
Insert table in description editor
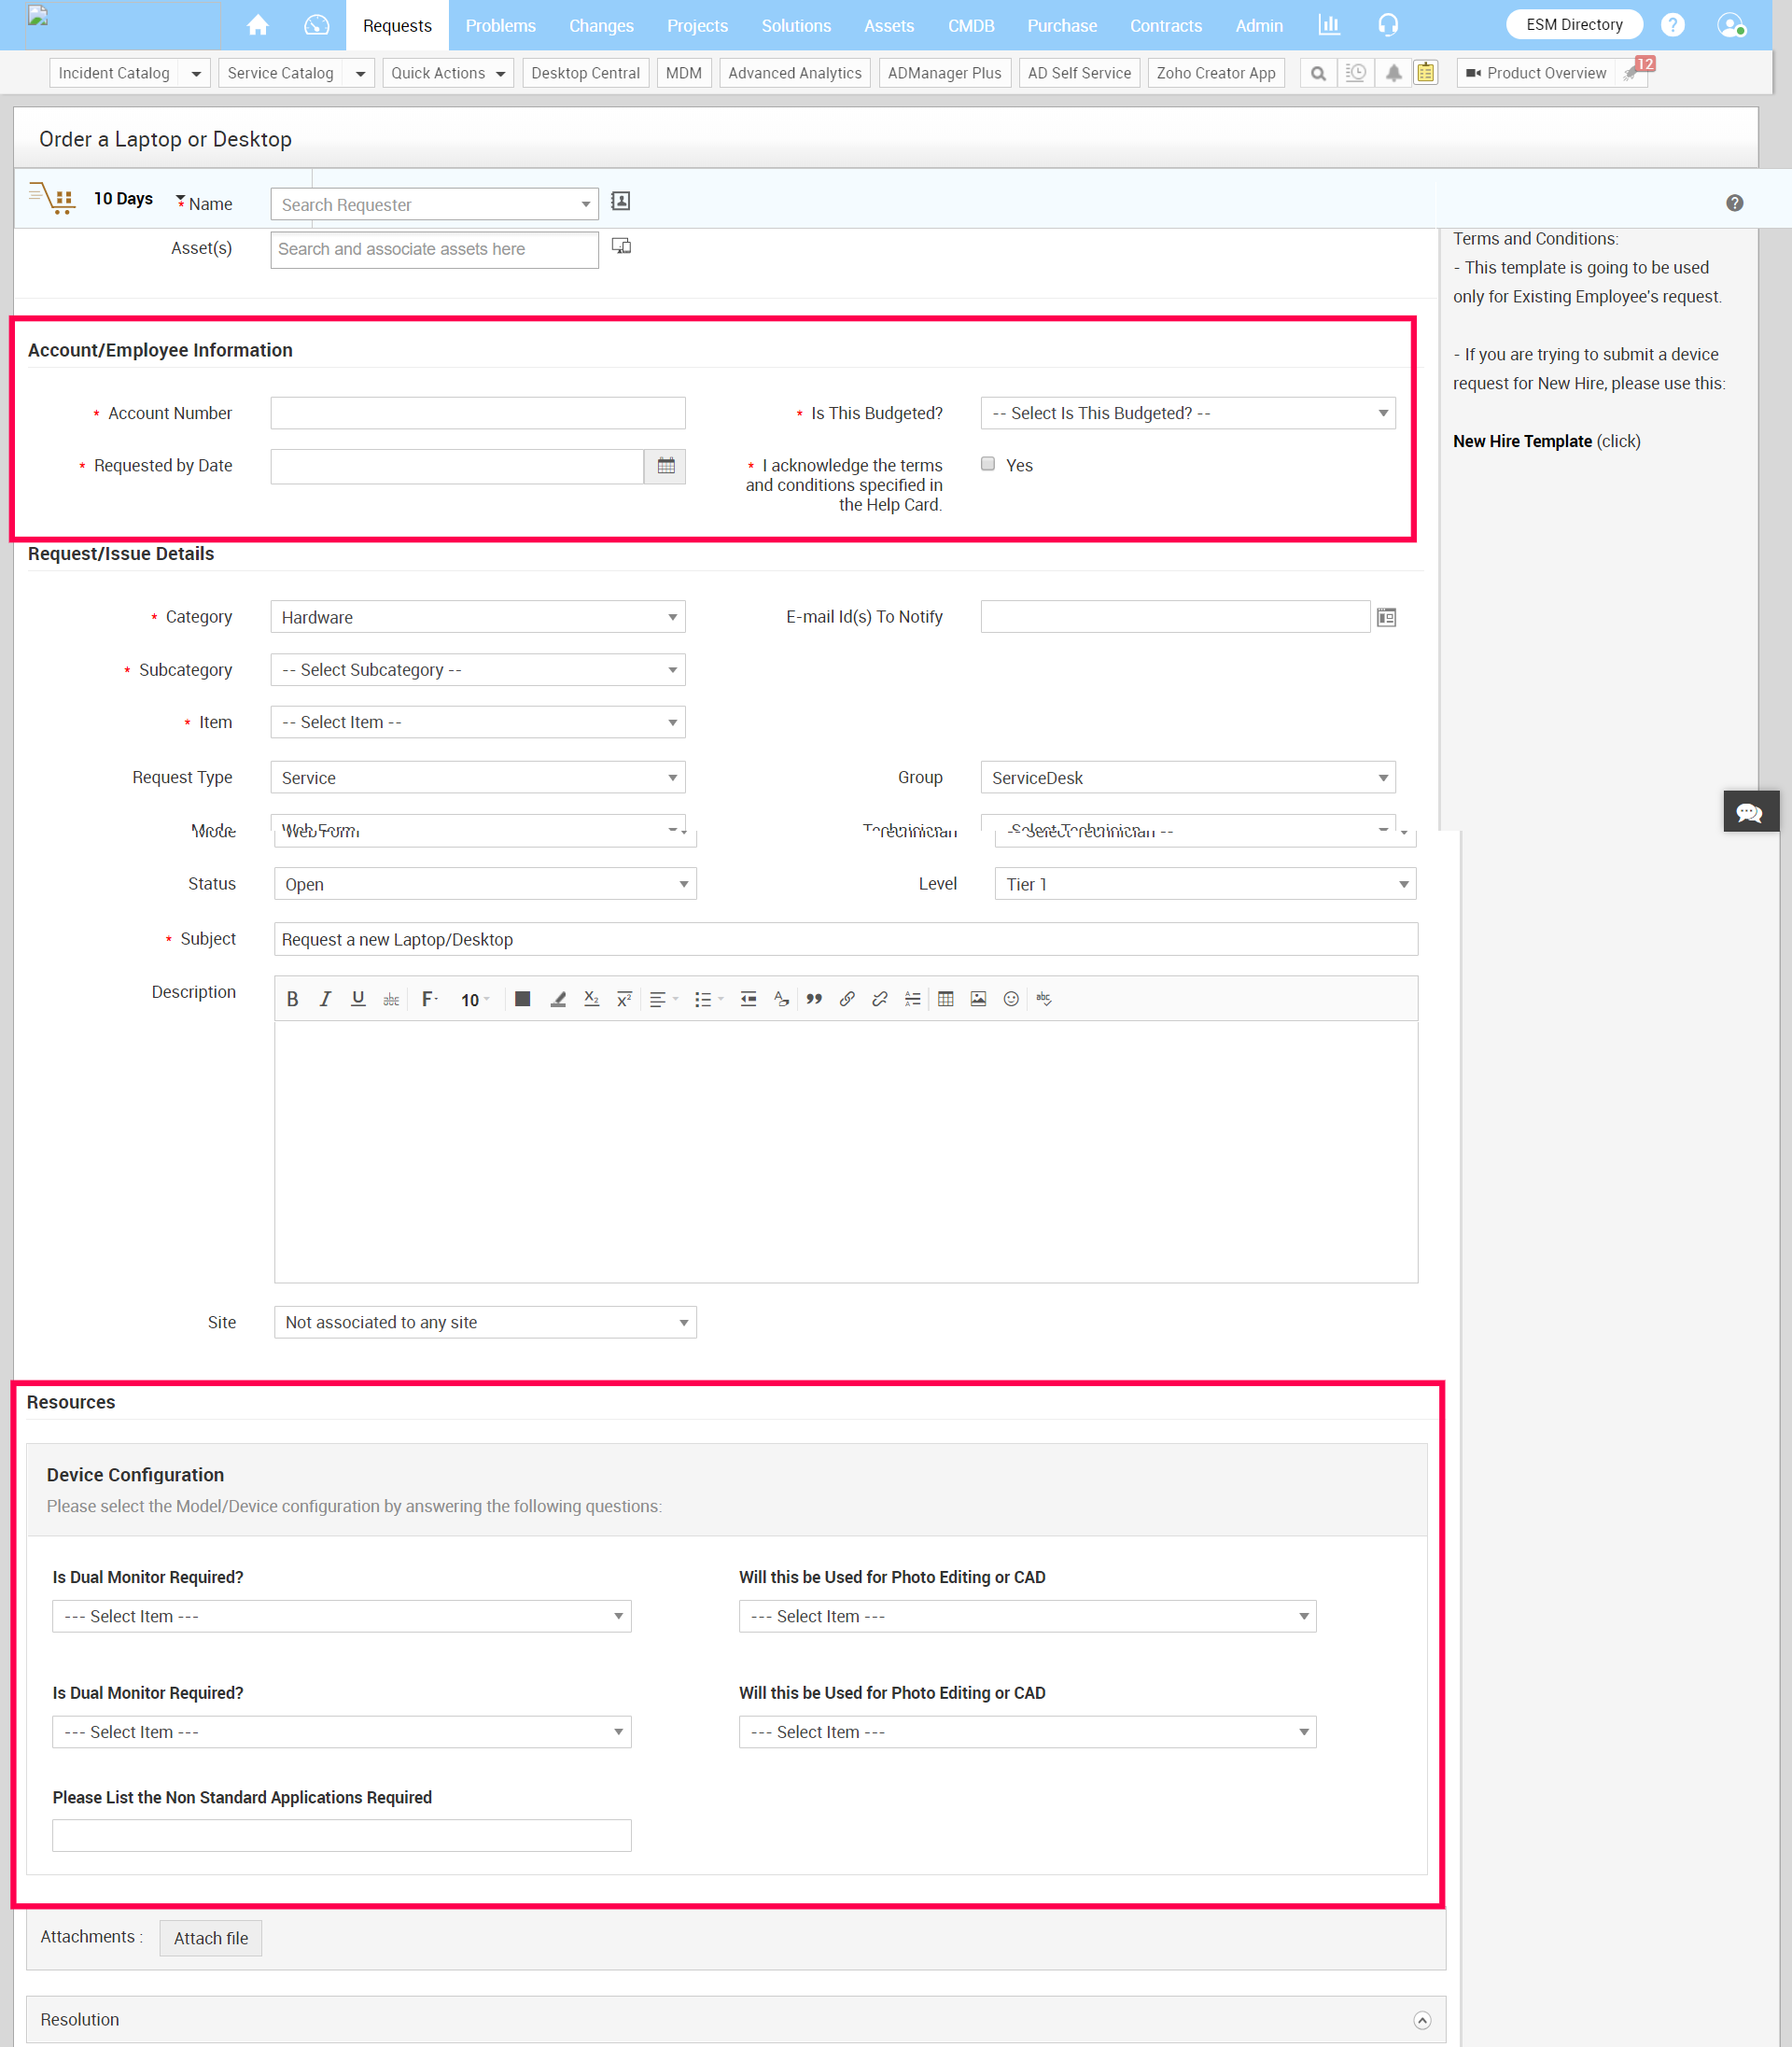(x=945, y=999)
